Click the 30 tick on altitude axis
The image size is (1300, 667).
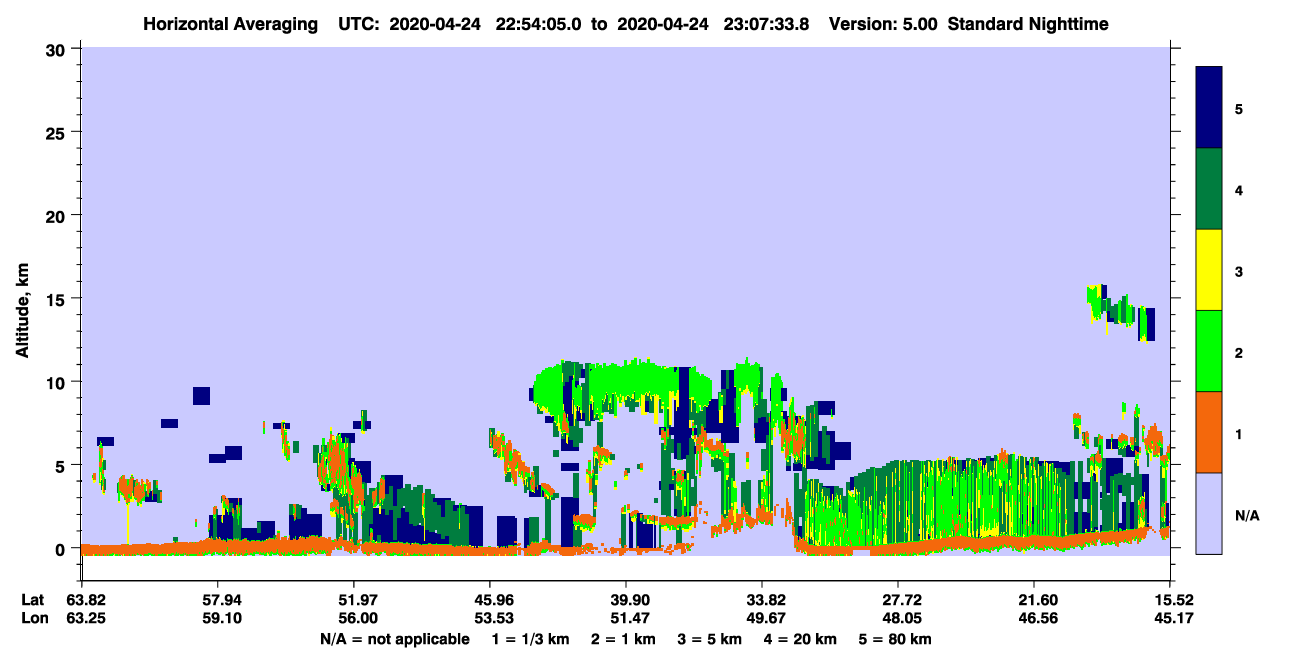tap(59, 49)
